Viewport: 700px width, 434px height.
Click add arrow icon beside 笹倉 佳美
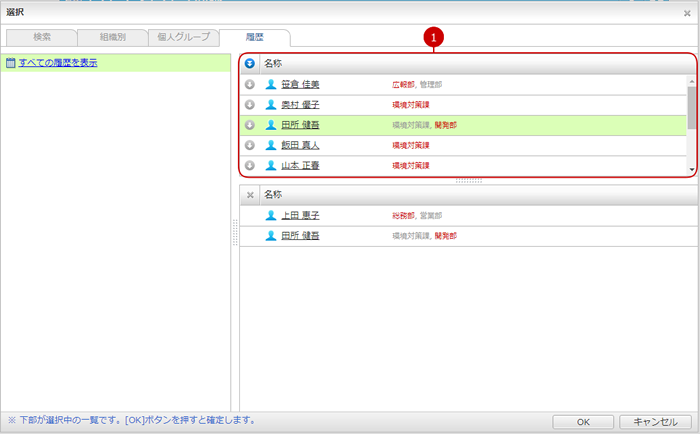tap(250, 84)
